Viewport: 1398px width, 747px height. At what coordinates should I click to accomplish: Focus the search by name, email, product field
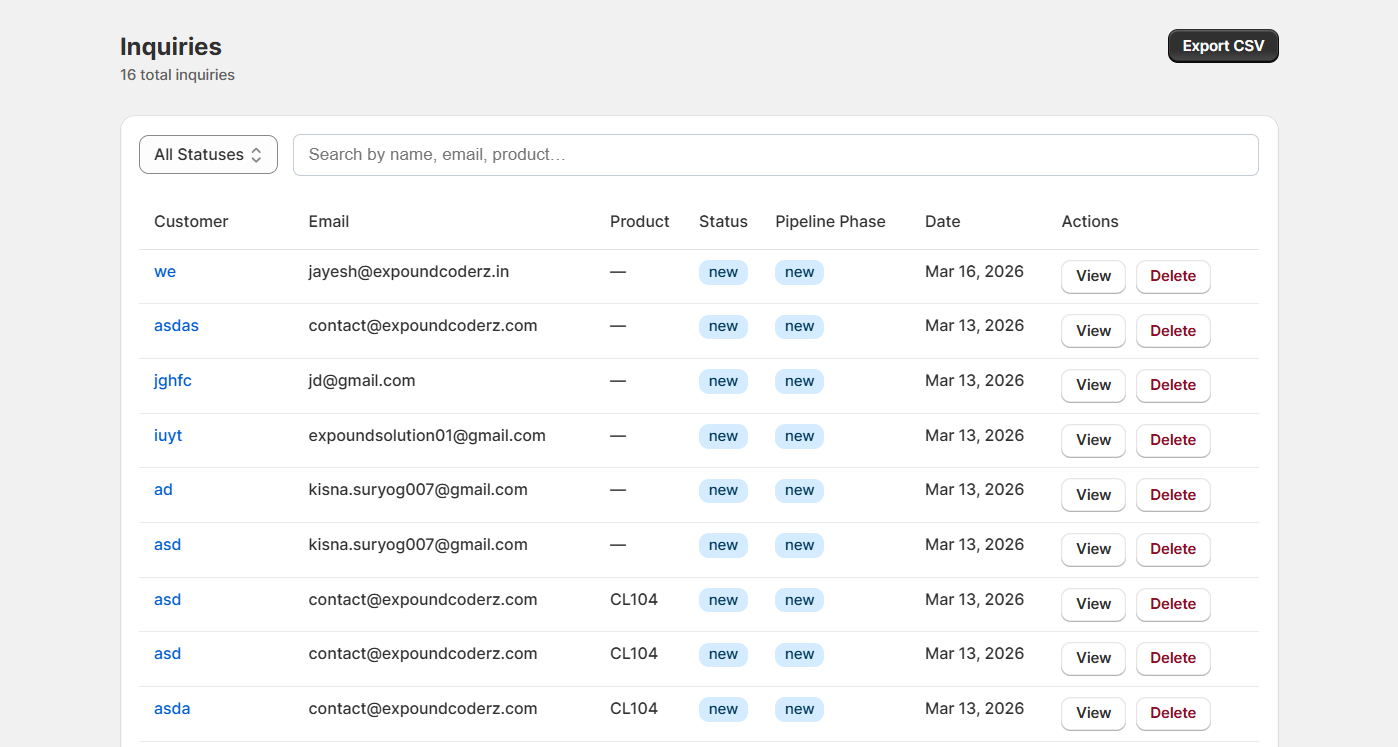[775, 155]
